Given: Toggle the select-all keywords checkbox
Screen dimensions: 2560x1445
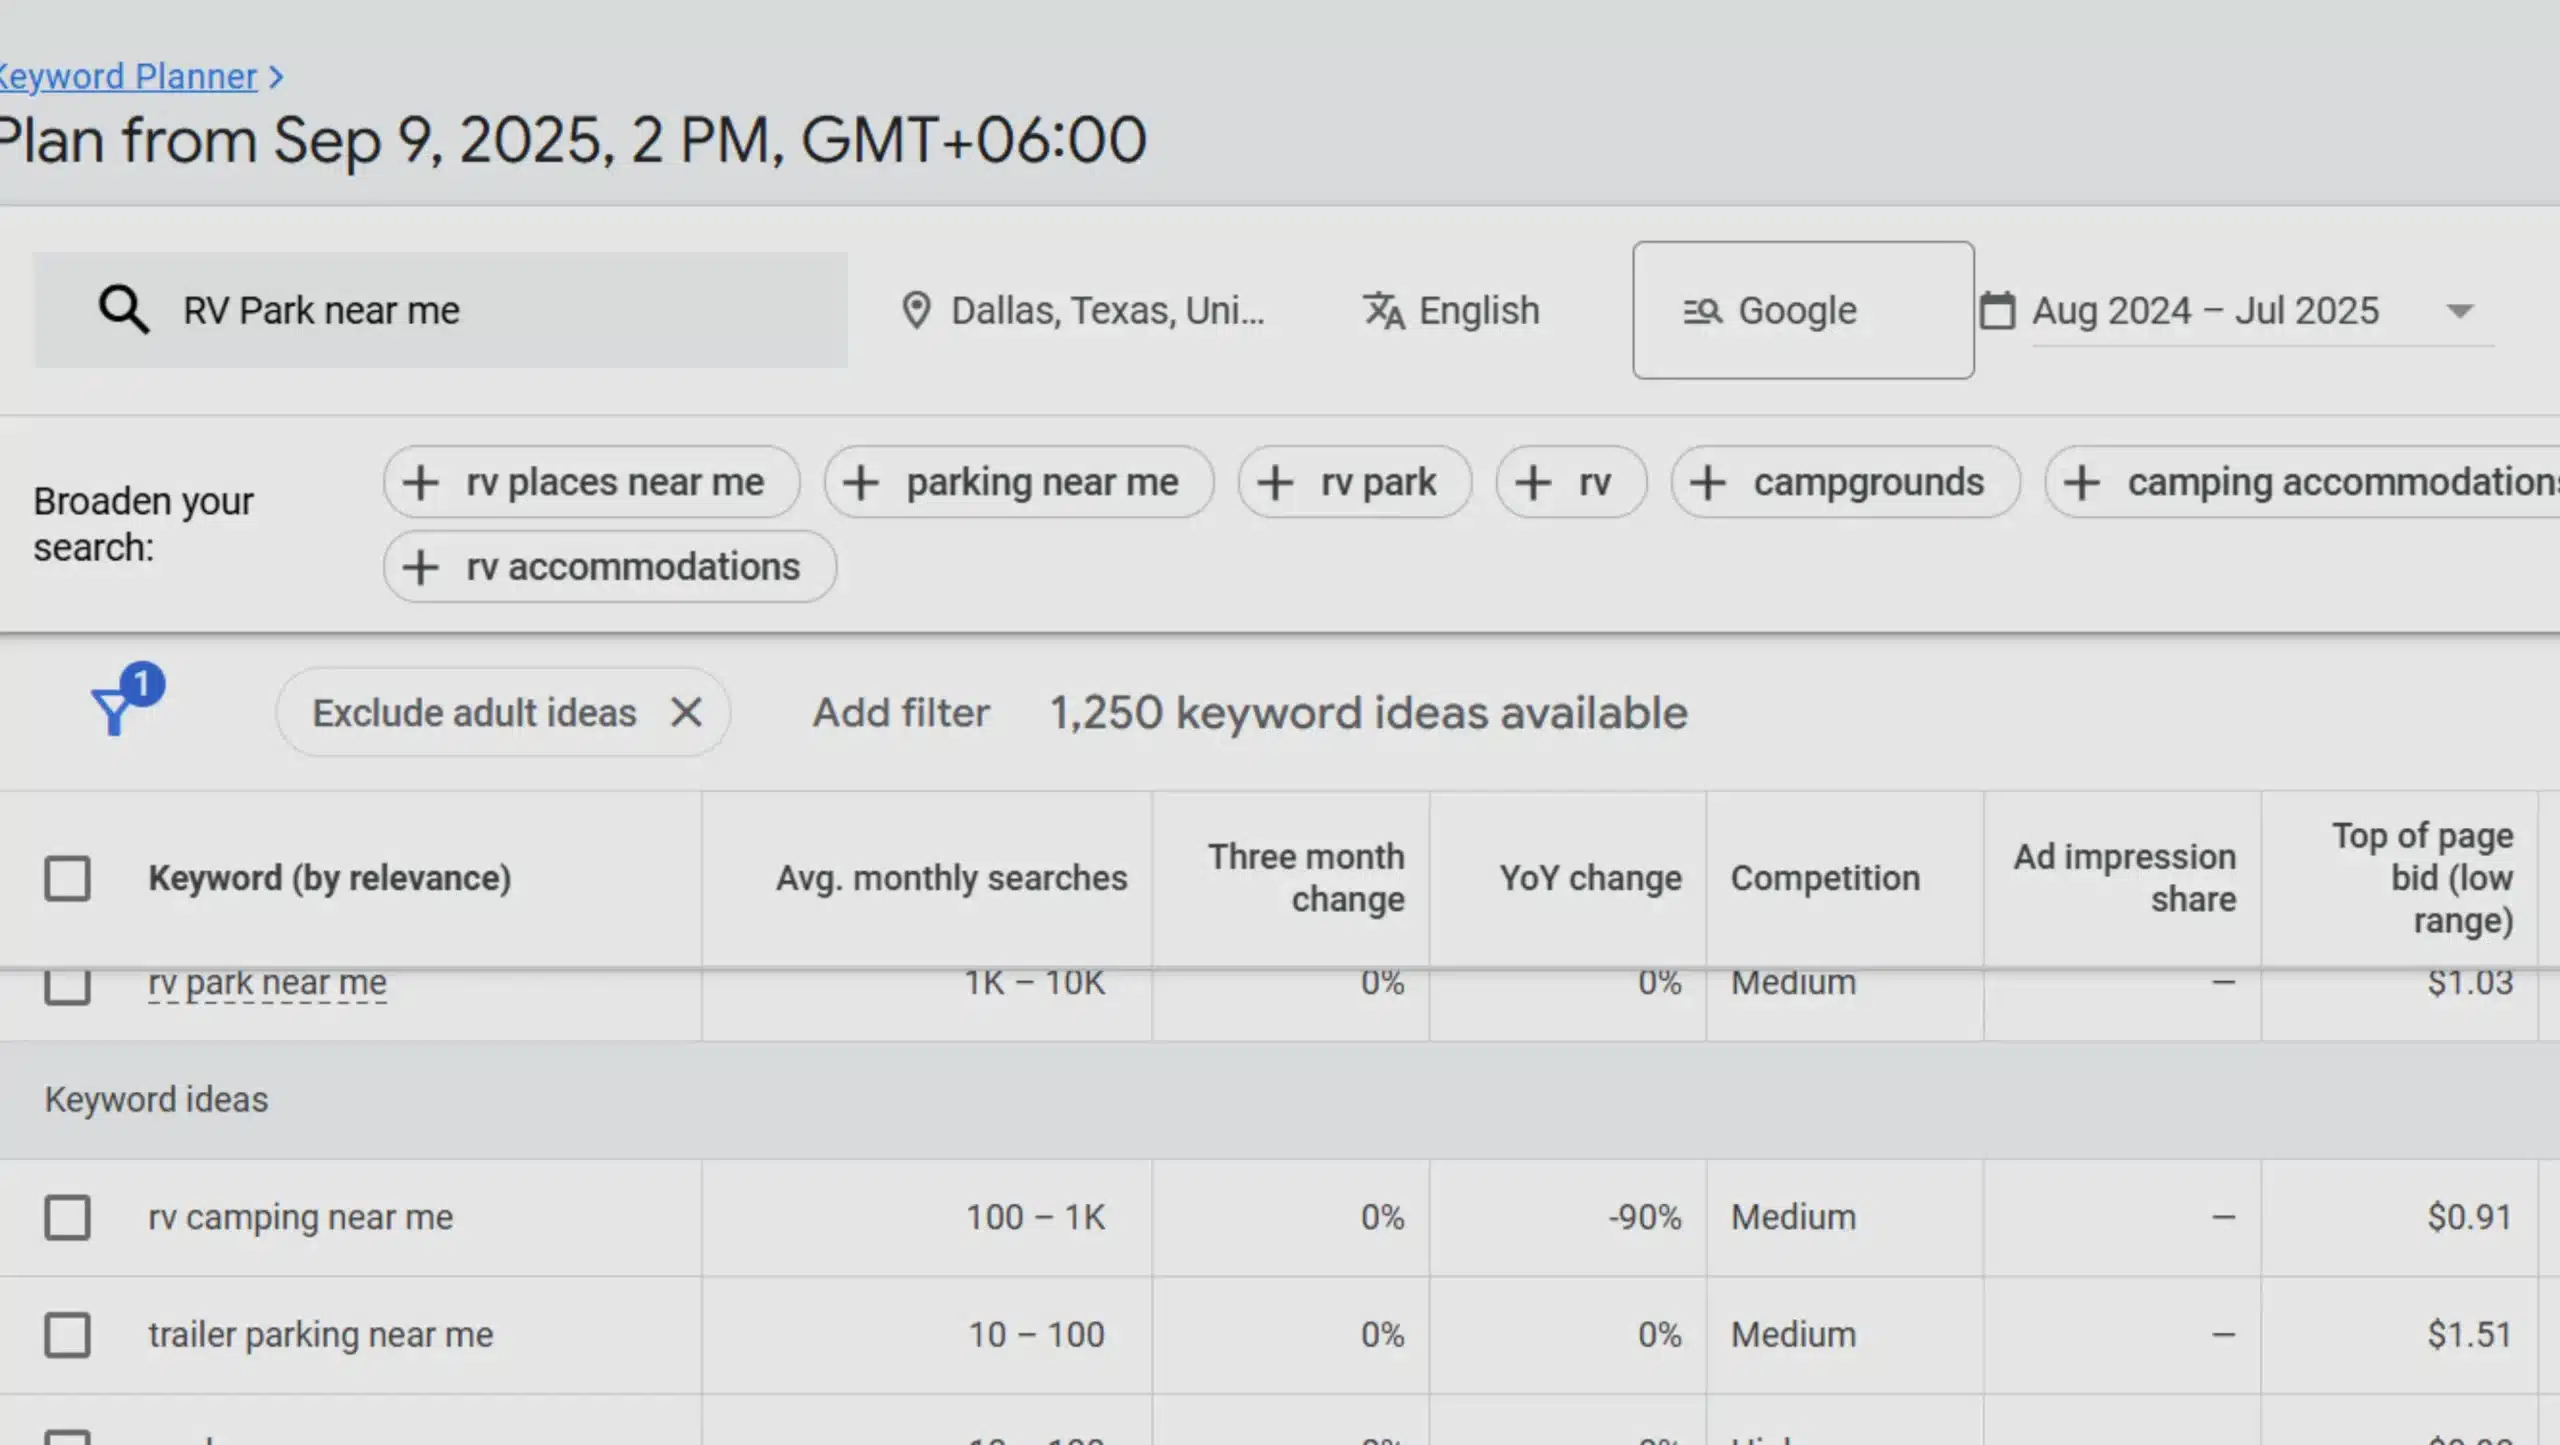Looking at the screenshot, I should tap(67, 878).
